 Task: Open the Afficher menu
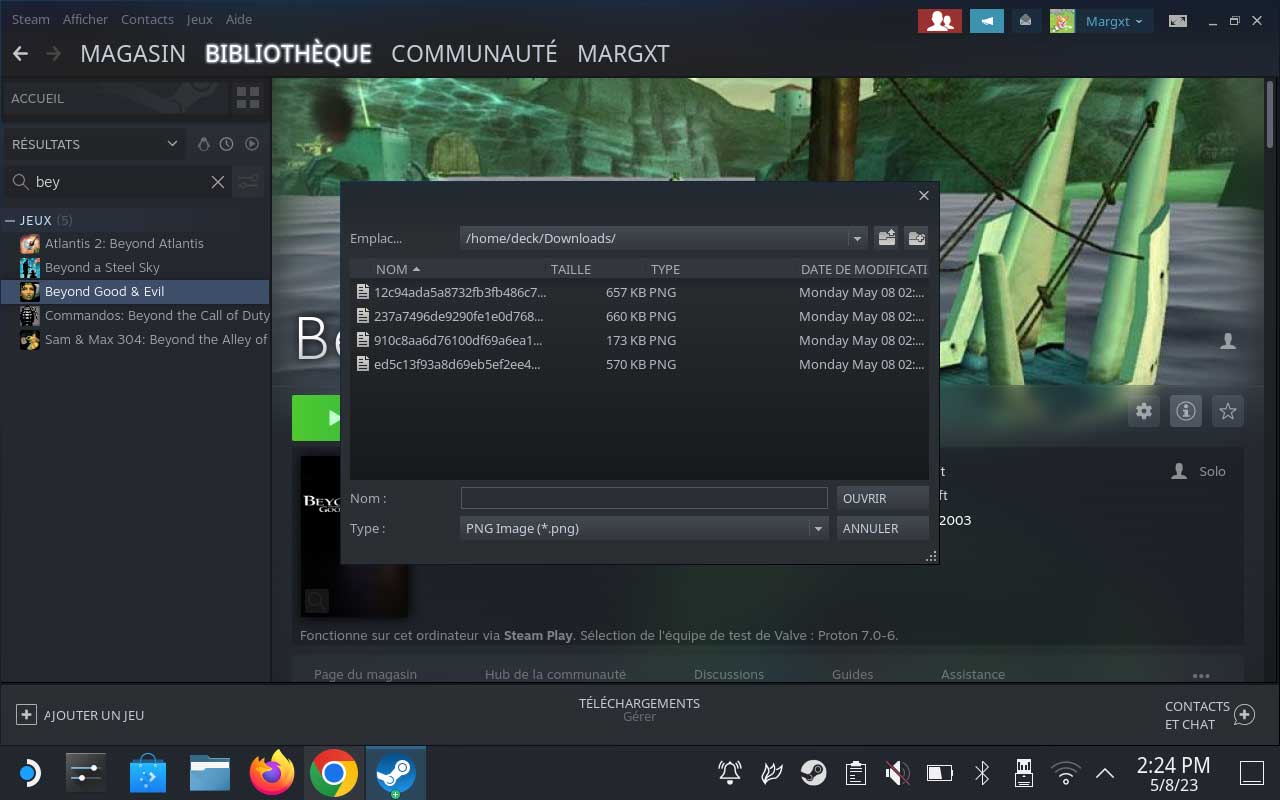tap(85, 20)
